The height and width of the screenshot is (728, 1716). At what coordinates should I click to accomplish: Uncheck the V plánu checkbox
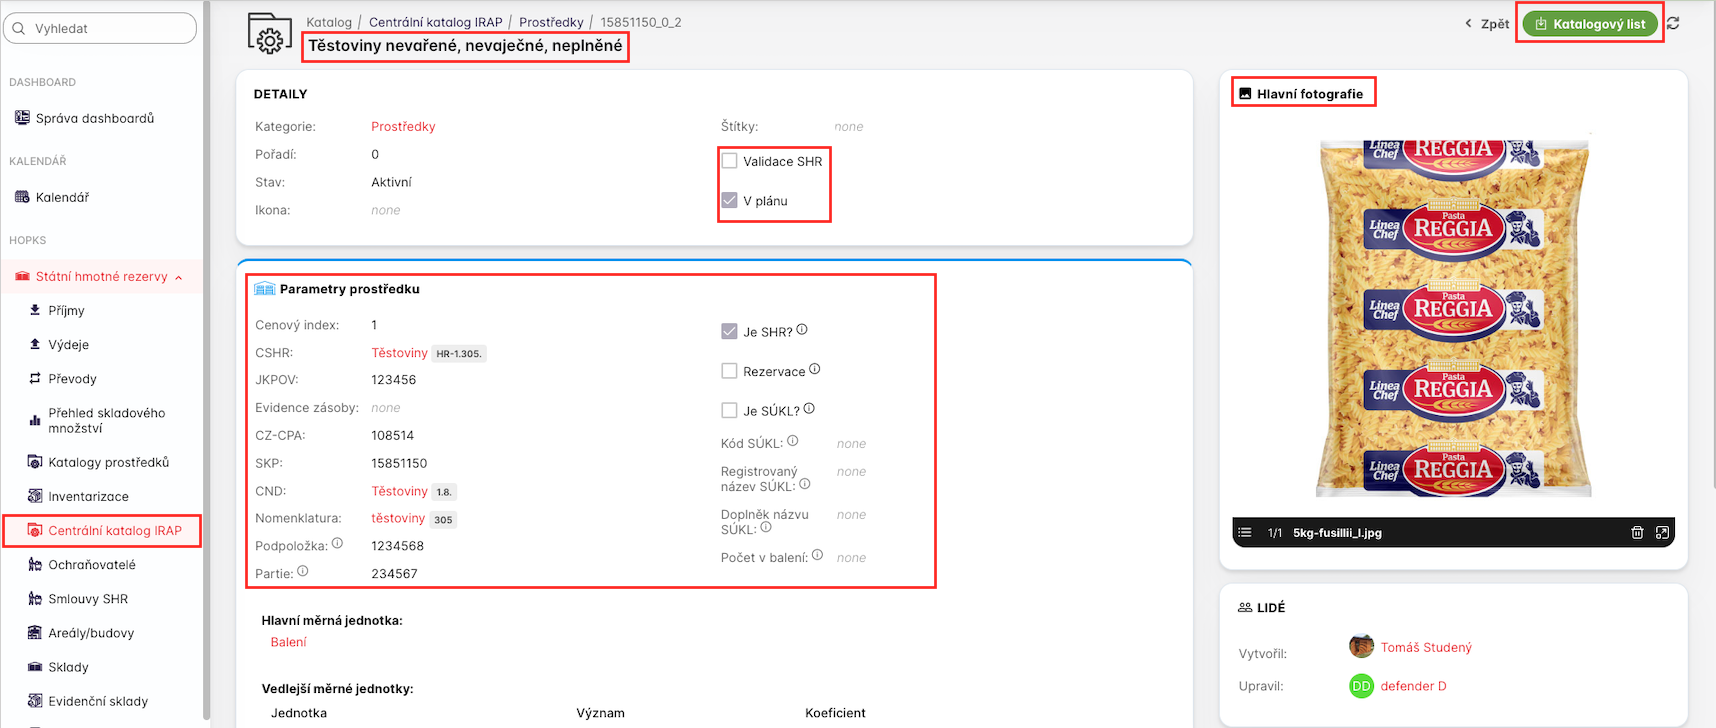pos(730,201)
